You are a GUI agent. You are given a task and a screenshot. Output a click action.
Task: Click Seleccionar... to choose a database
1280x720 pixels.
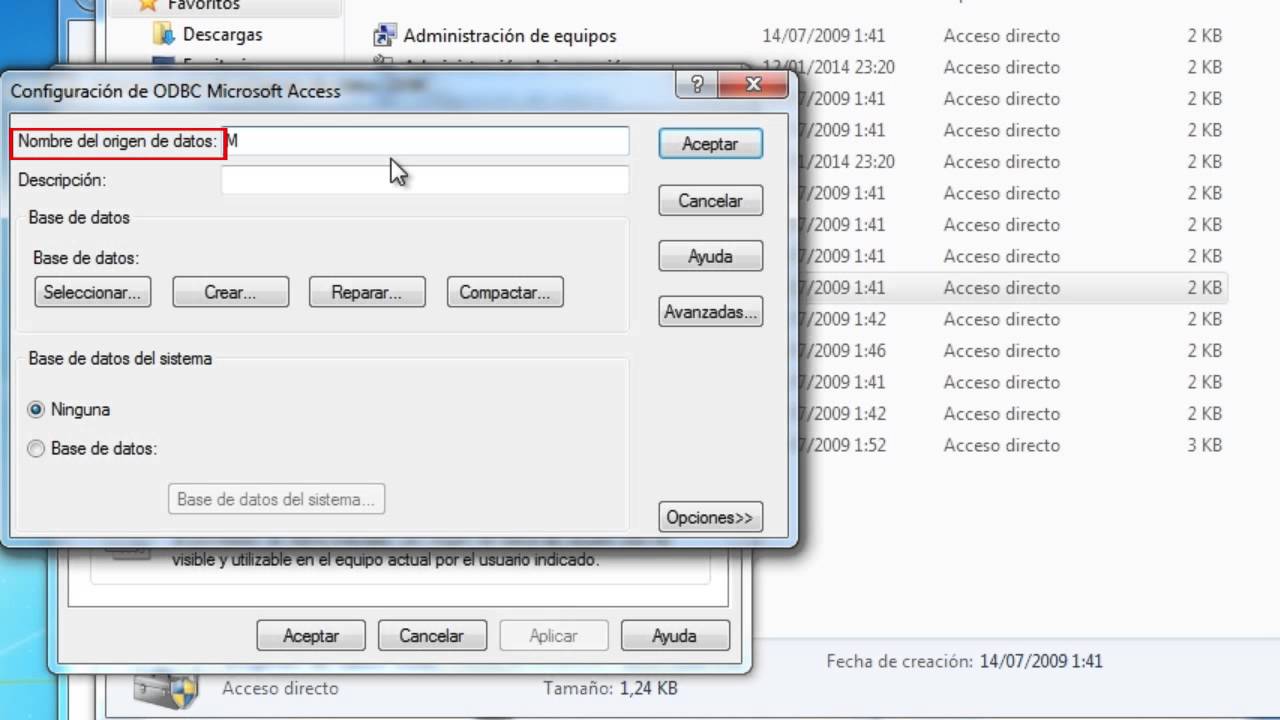pyautogui.click(x=92, y=293)
